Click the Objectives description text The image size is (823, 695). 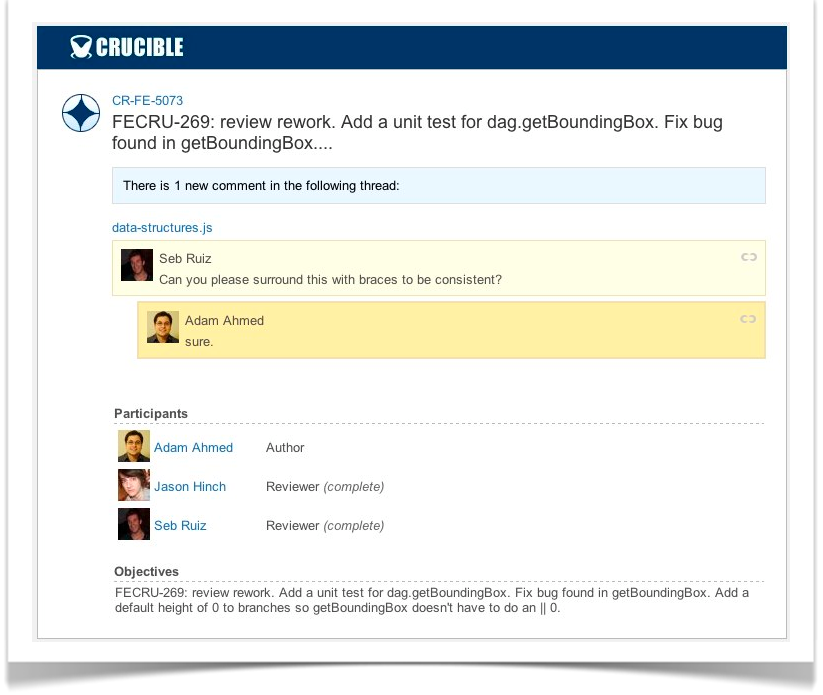[432, 599]
